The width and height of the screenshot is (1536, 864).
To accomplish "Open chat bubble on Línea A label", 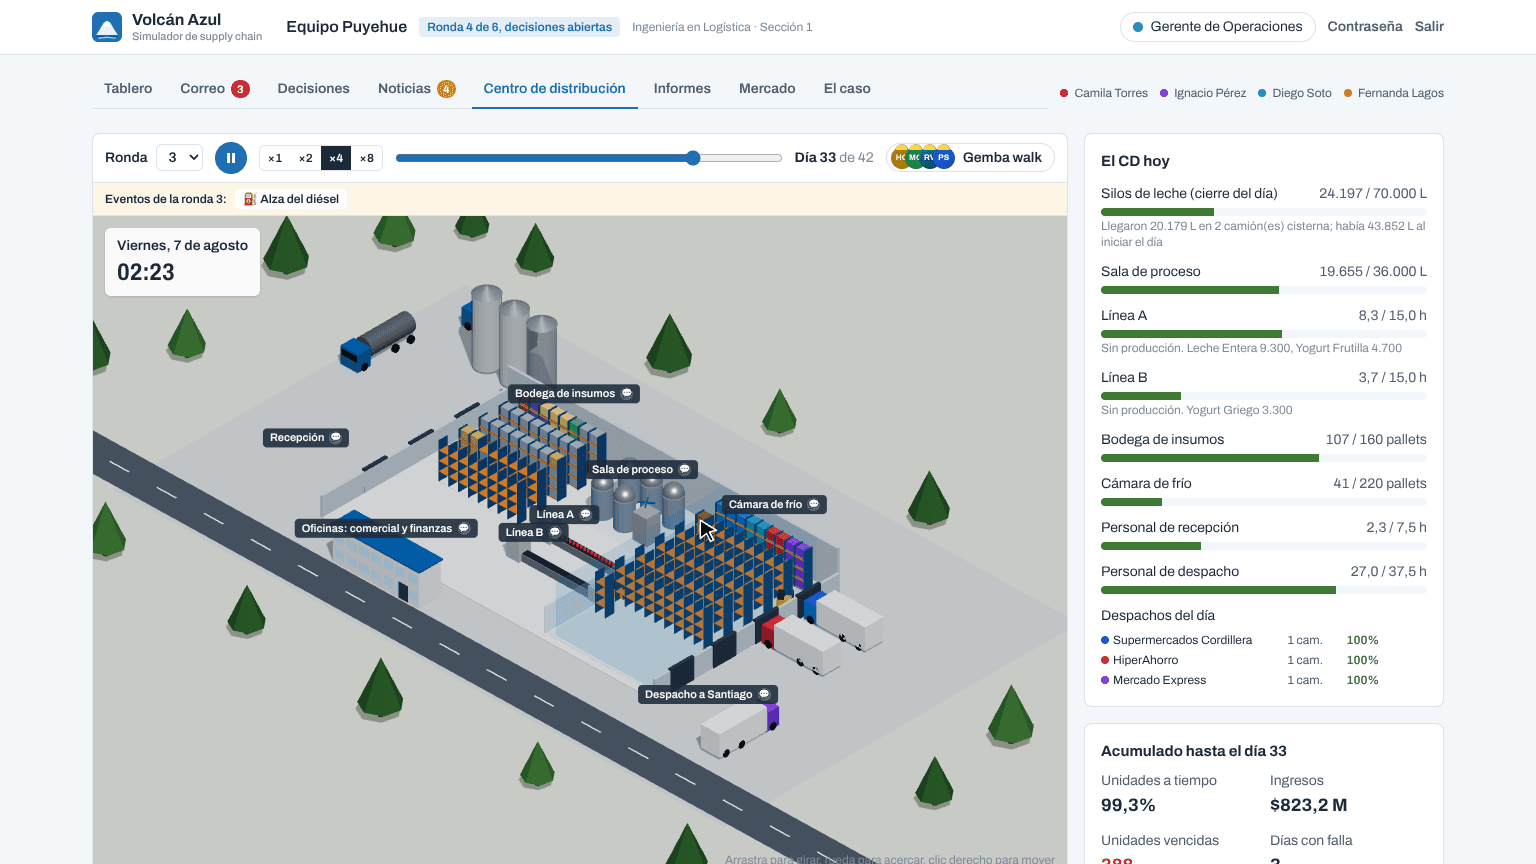I will click(x=586, y=515).
